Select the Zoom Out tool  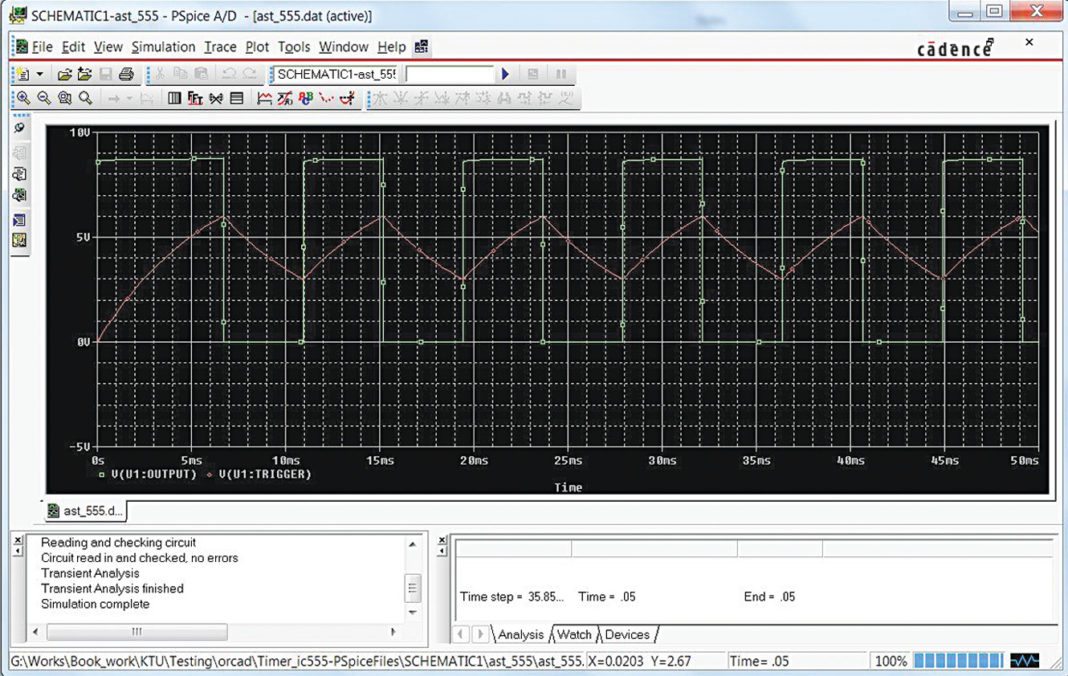[42, 97]
